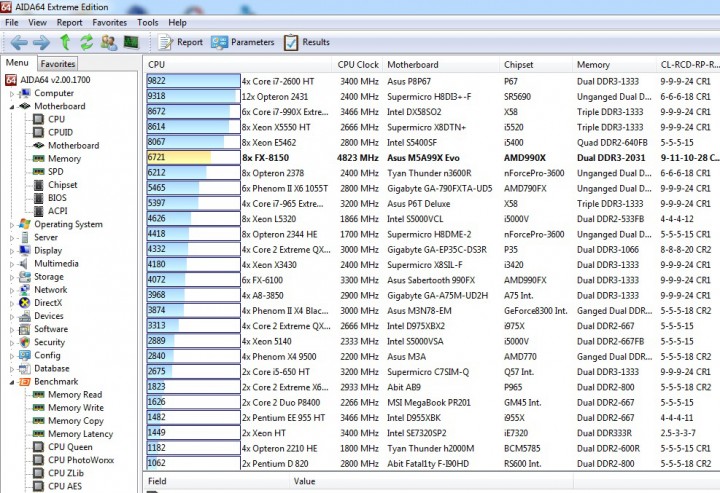Select the Memory item icon under Motherboard

39,159
